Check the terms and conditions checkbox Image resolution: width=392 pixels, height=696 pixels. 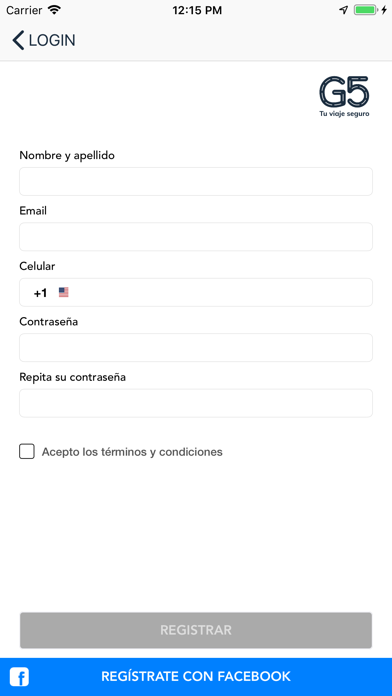27,451
